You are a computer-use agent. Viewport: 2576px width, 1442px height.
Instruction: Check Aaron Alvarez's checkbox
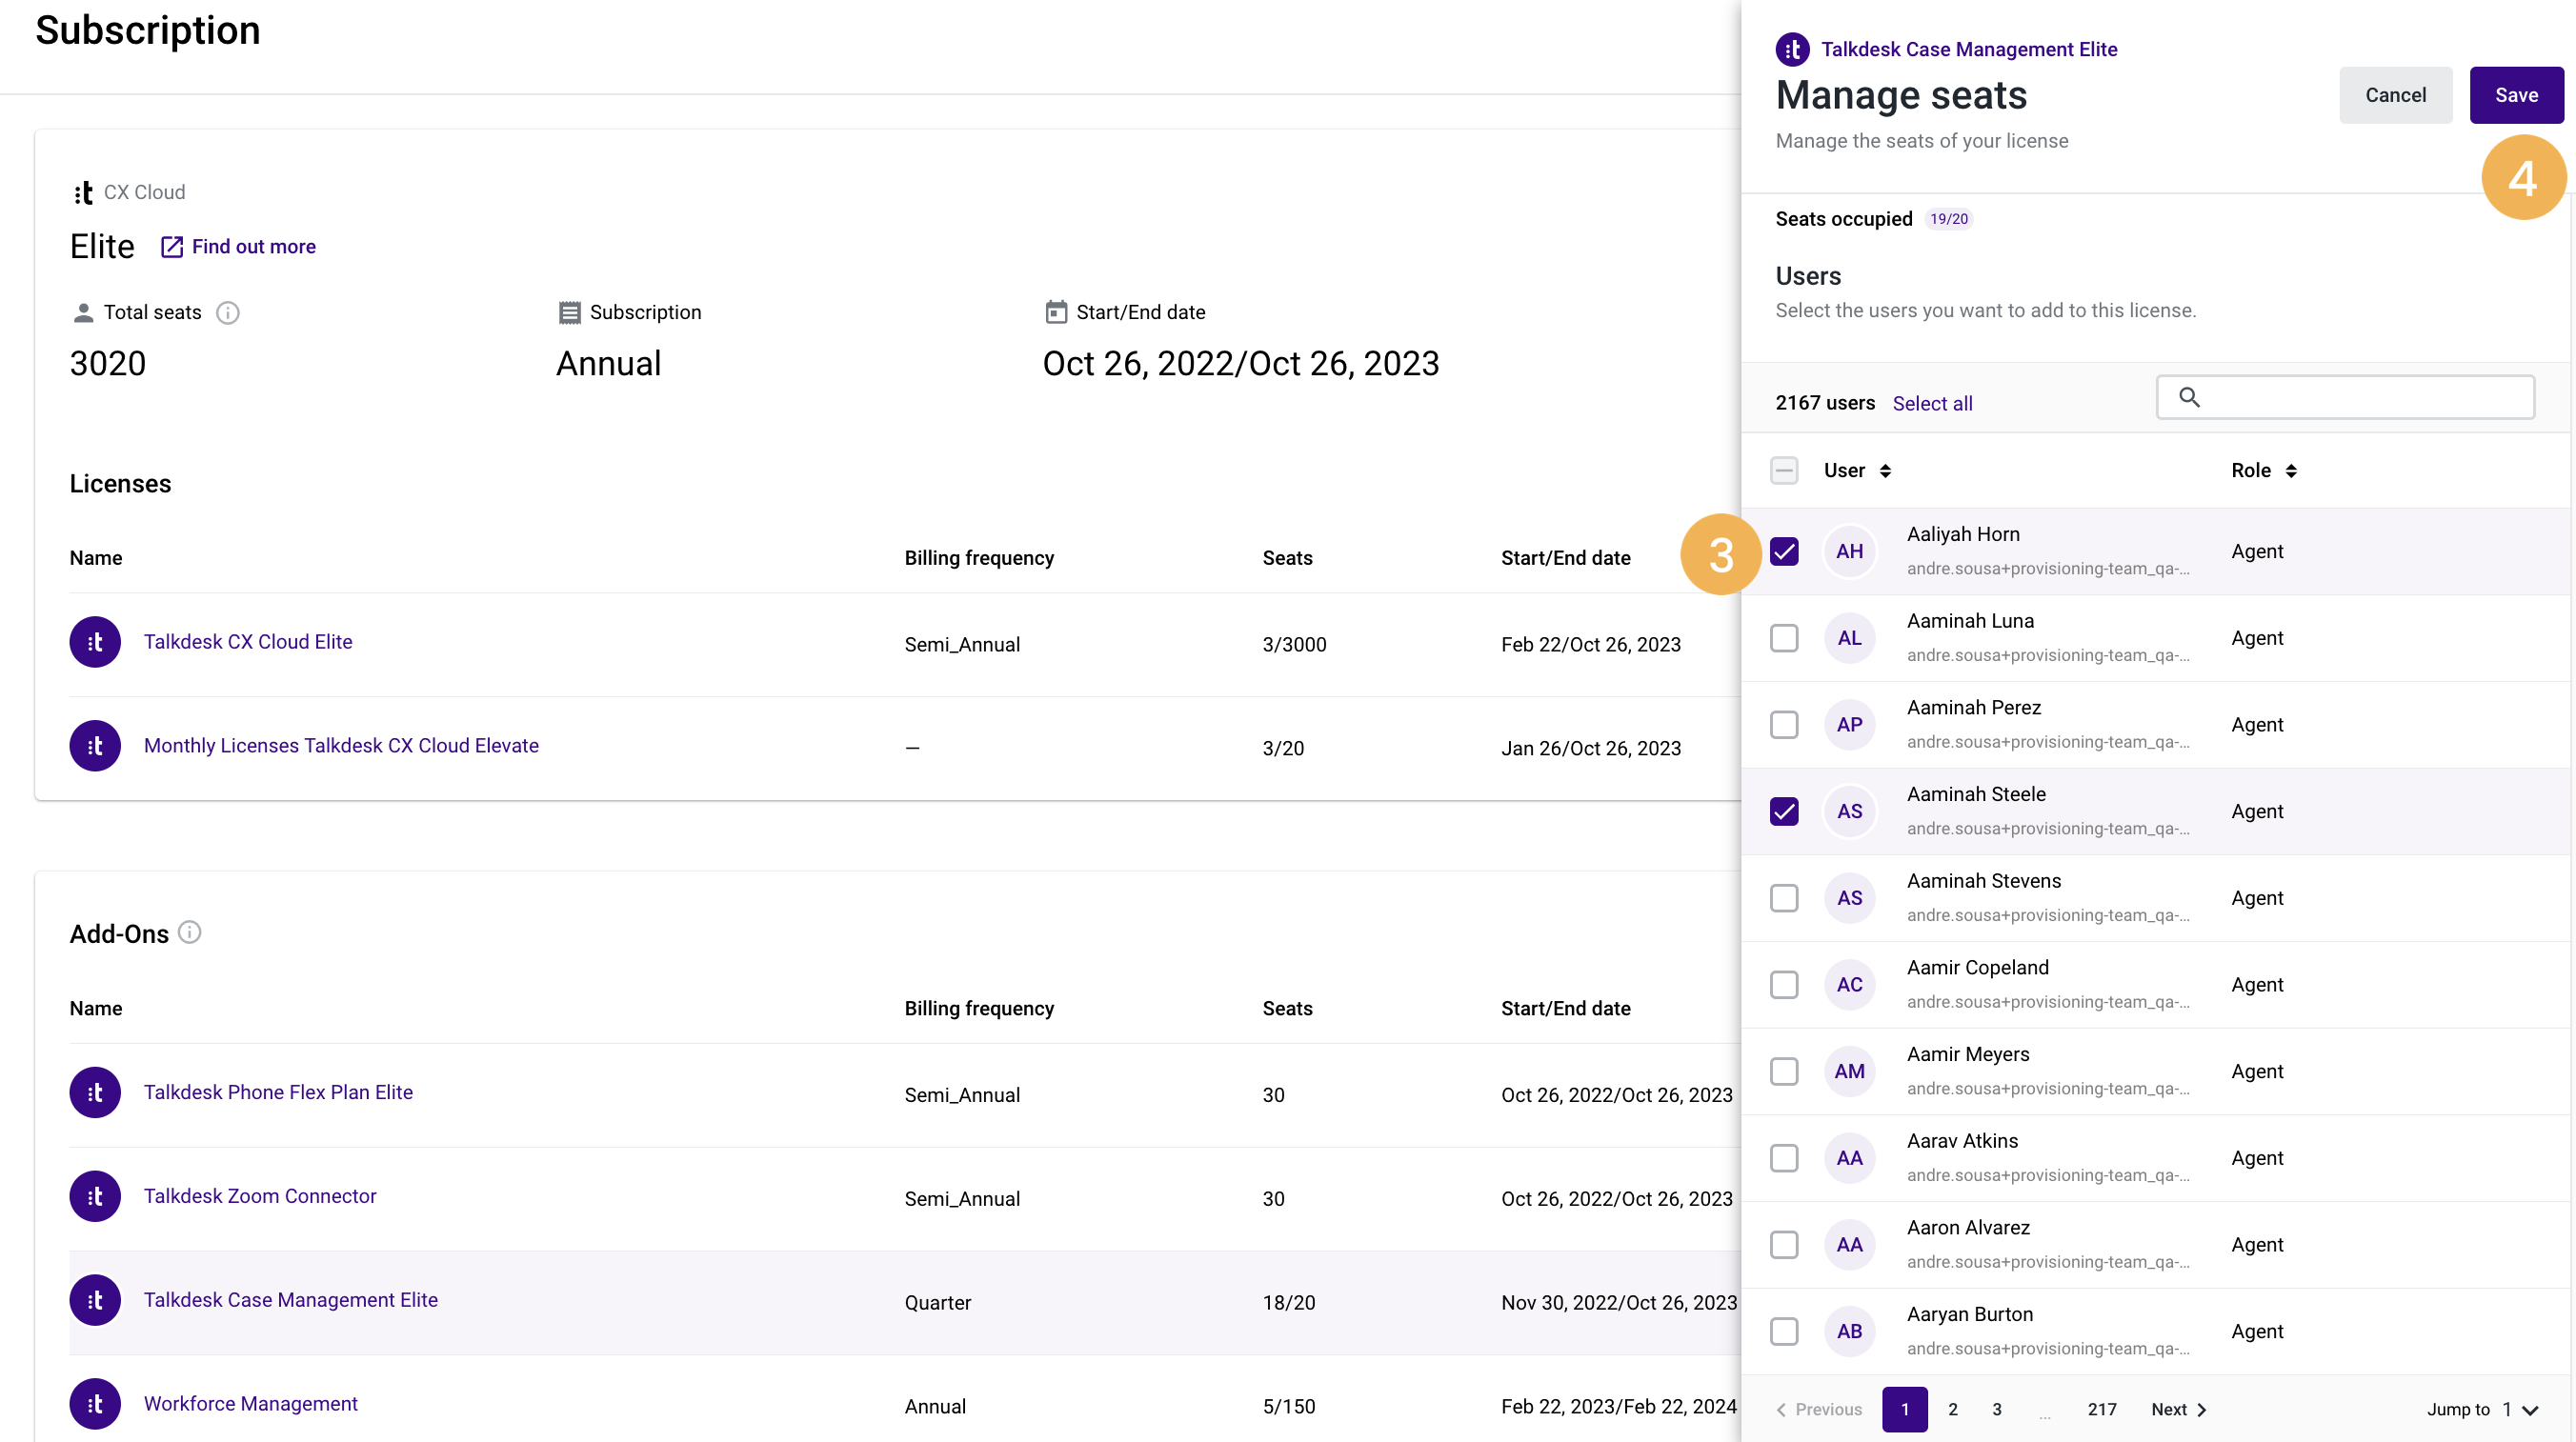(x=1784, y=1245)
